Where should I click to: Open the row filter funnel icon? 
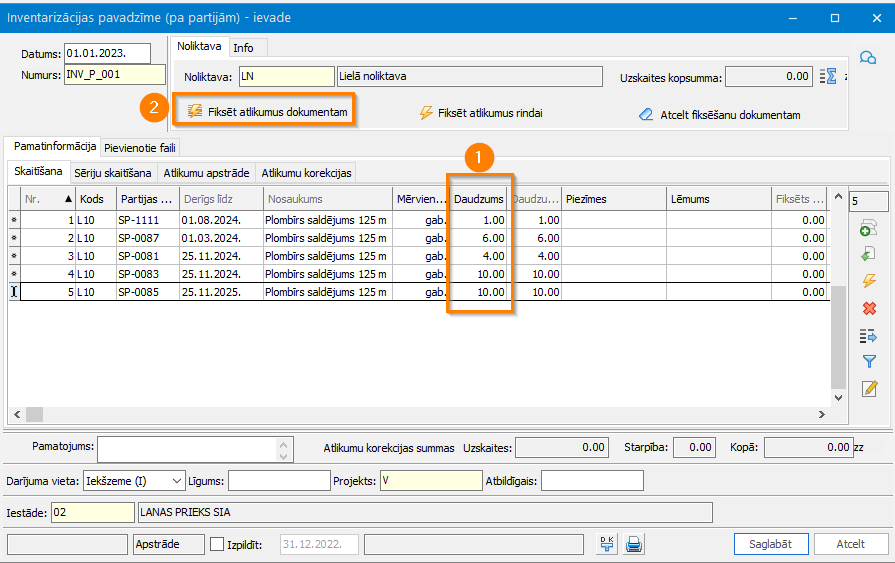tap(868, 362)
